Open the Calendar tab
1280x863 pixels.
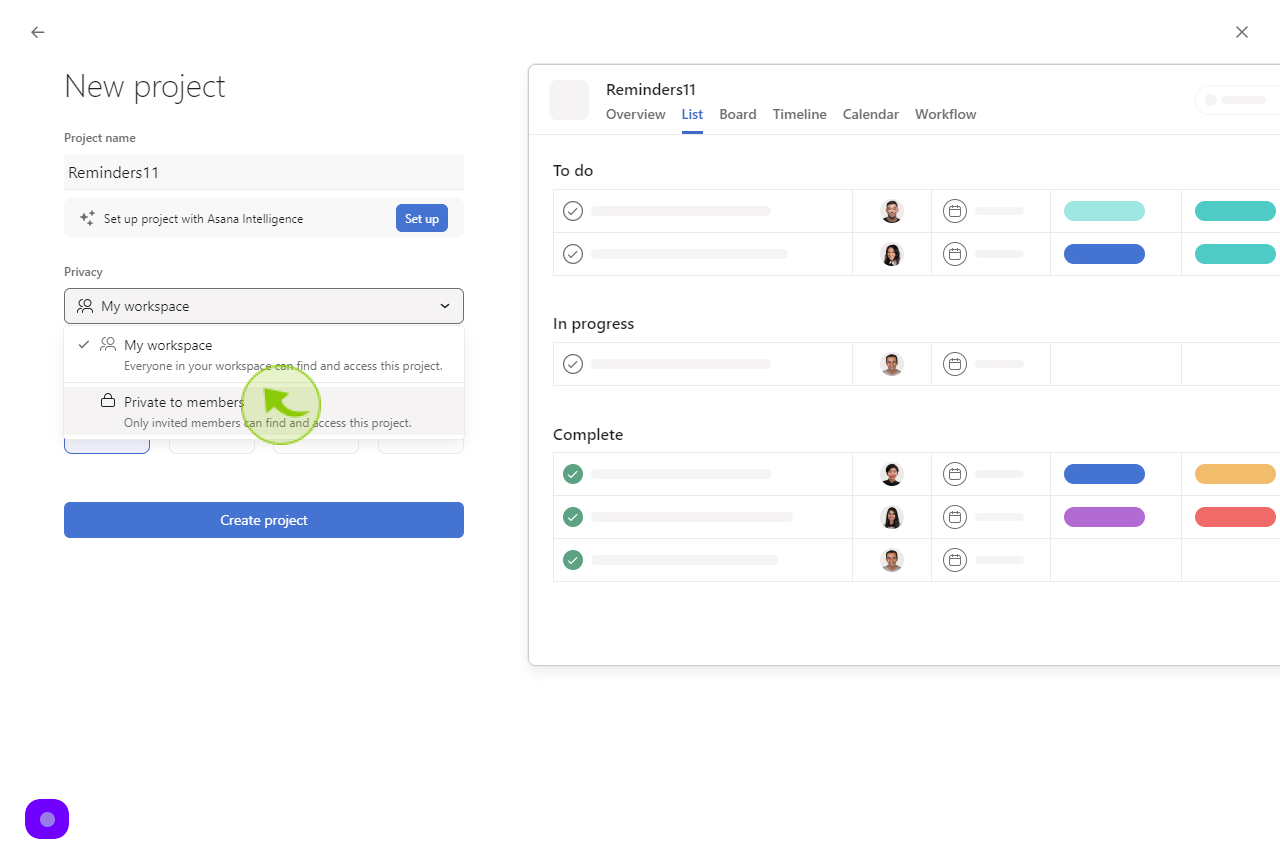pos(871,114)
